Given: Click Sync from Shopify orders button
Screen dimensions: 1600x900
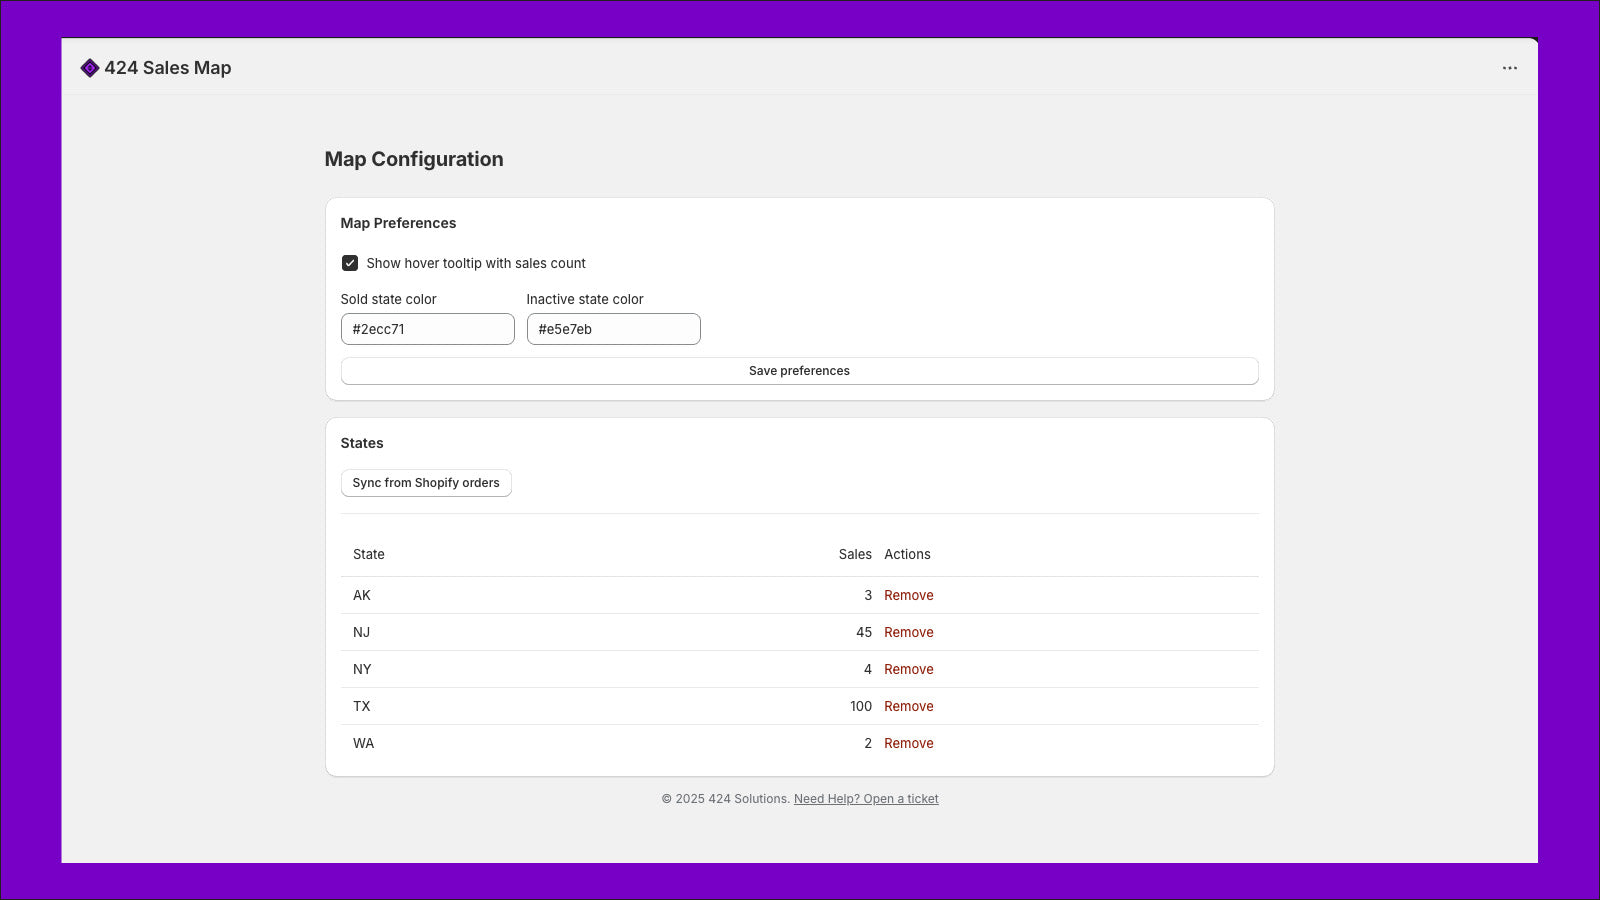Looking at the screenshot, I should [x=426, y=483].
